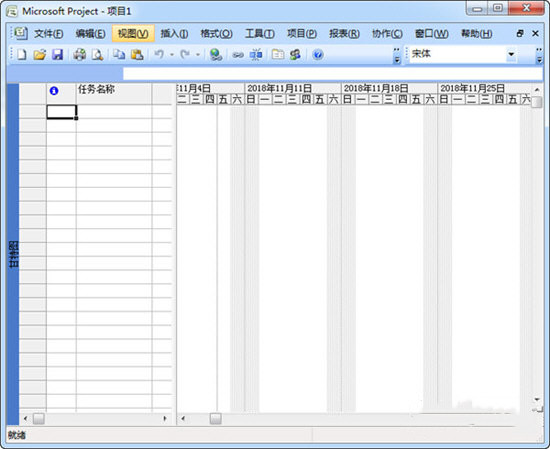Image resolution: width=550 pixels, height=449 pixels.
Task: Open Print Preview magnifier icon
Action: click(97, 54)
